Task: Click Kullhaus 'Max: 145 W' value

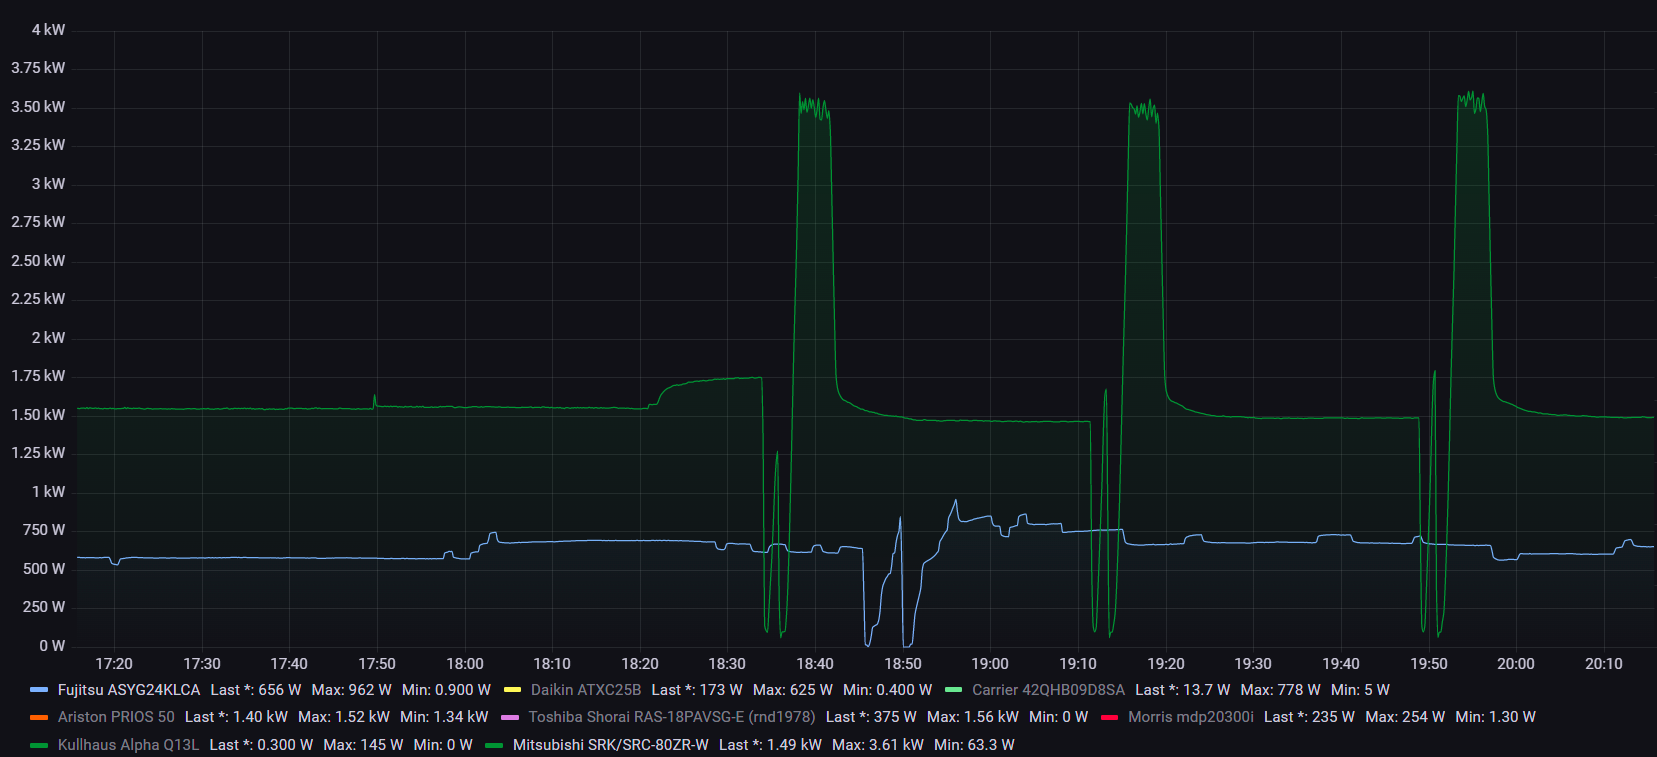Action: tap(363, 745)
